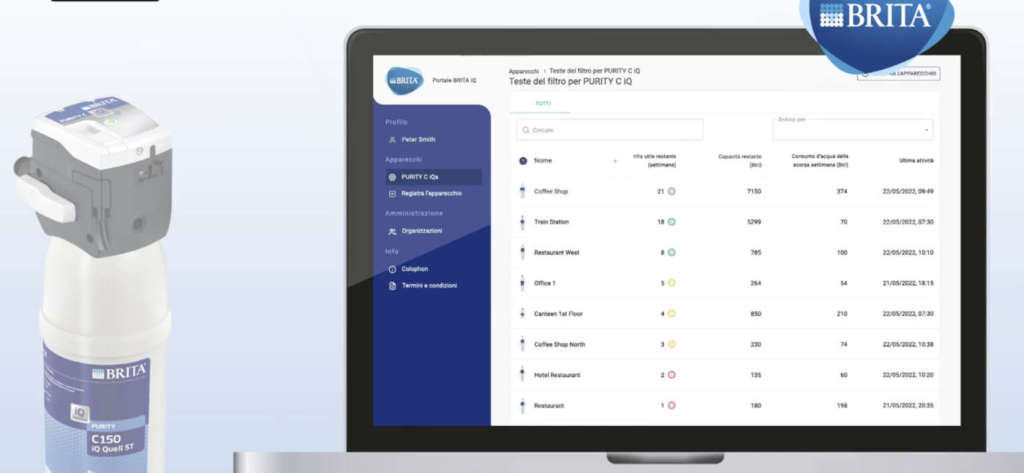This screenshot has height=473, width=1024.
Task: Click the Apparecchi breadcrumb link
Action: click(524, 71)
